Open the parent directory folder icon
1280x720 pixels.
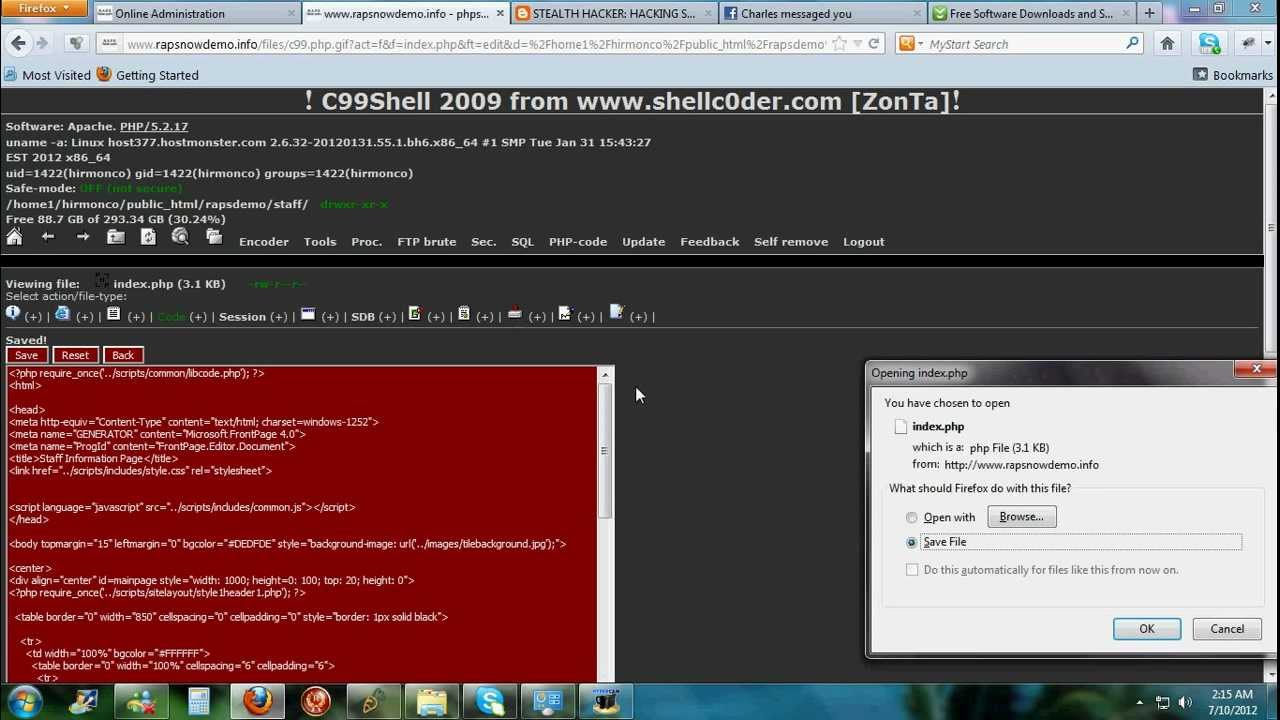click(x=116, y=237)
